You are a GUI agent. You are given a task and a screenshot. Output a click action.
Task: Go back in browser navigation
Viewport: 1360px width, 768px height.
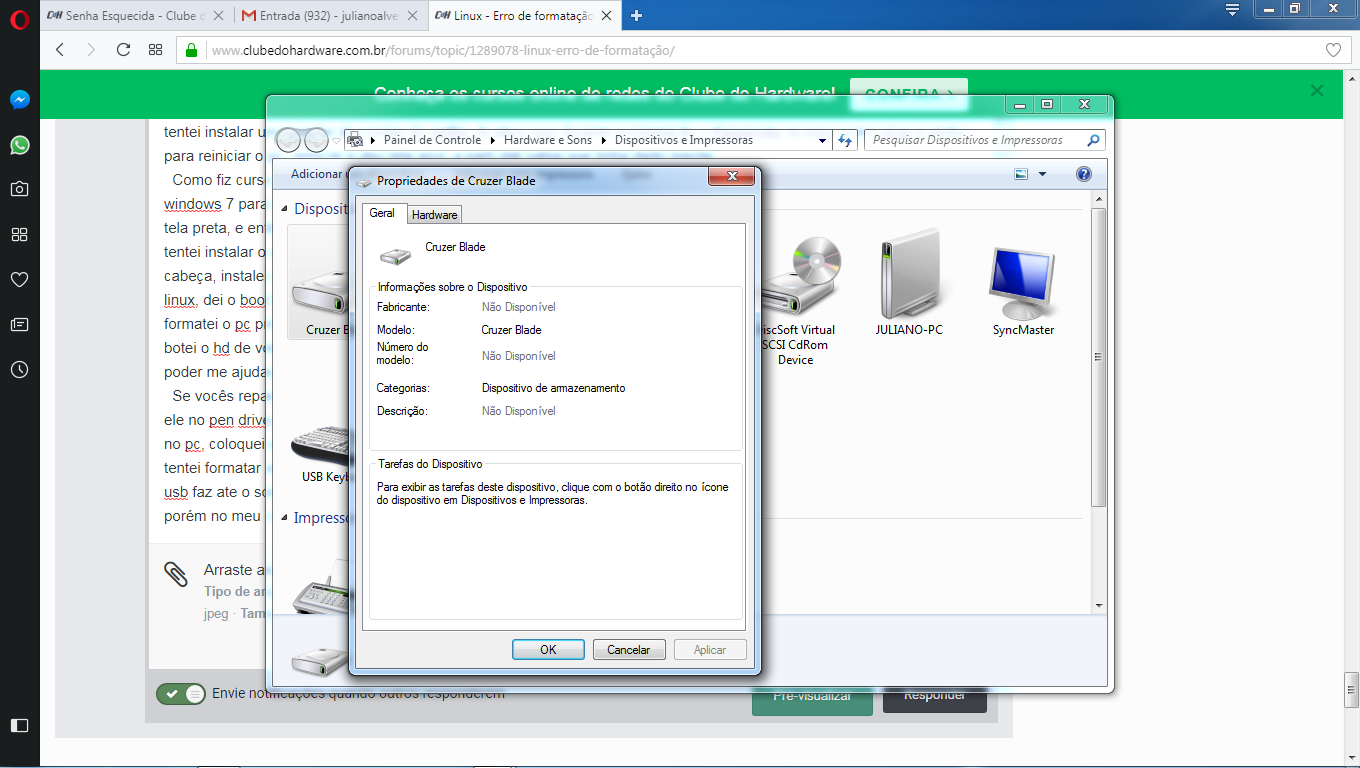click(x=60, y=49)
